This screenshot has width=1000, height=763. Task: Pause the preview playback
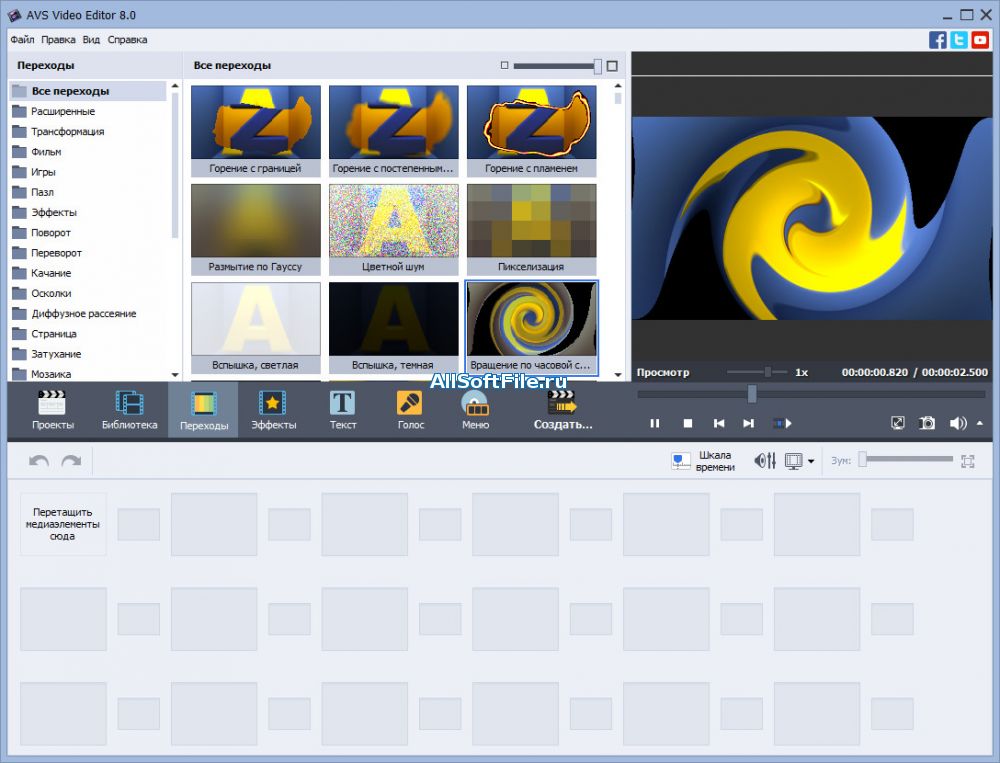click(655, 423)
